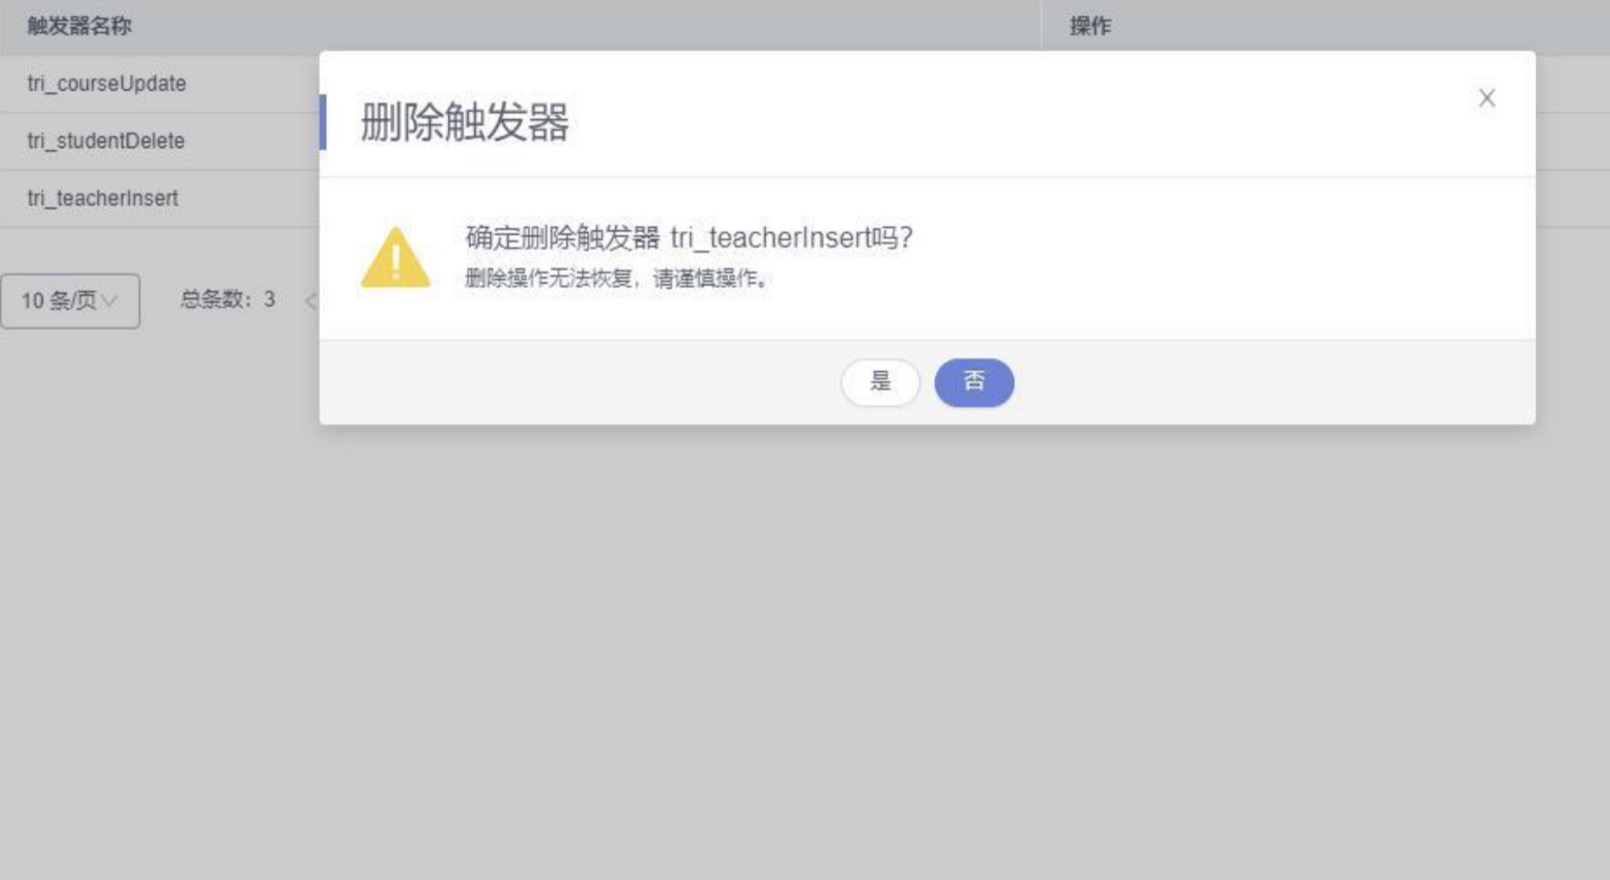Open the 10 条/页 page size dropdown
The height and width of the screenshot is (880, 1610).
tap(70, 301)
